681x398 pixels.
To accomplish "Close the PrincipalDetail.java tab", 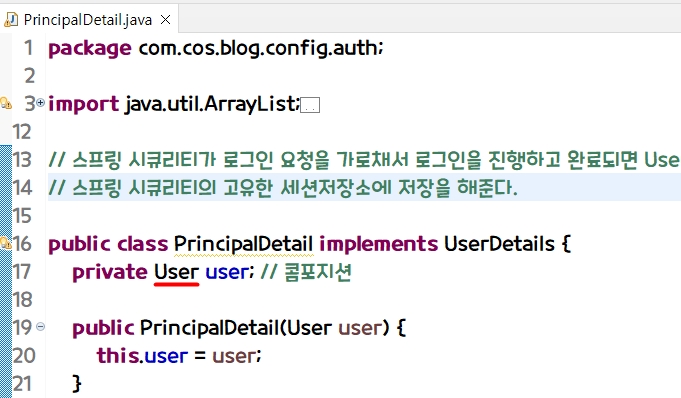I will [x=165, y=20].
